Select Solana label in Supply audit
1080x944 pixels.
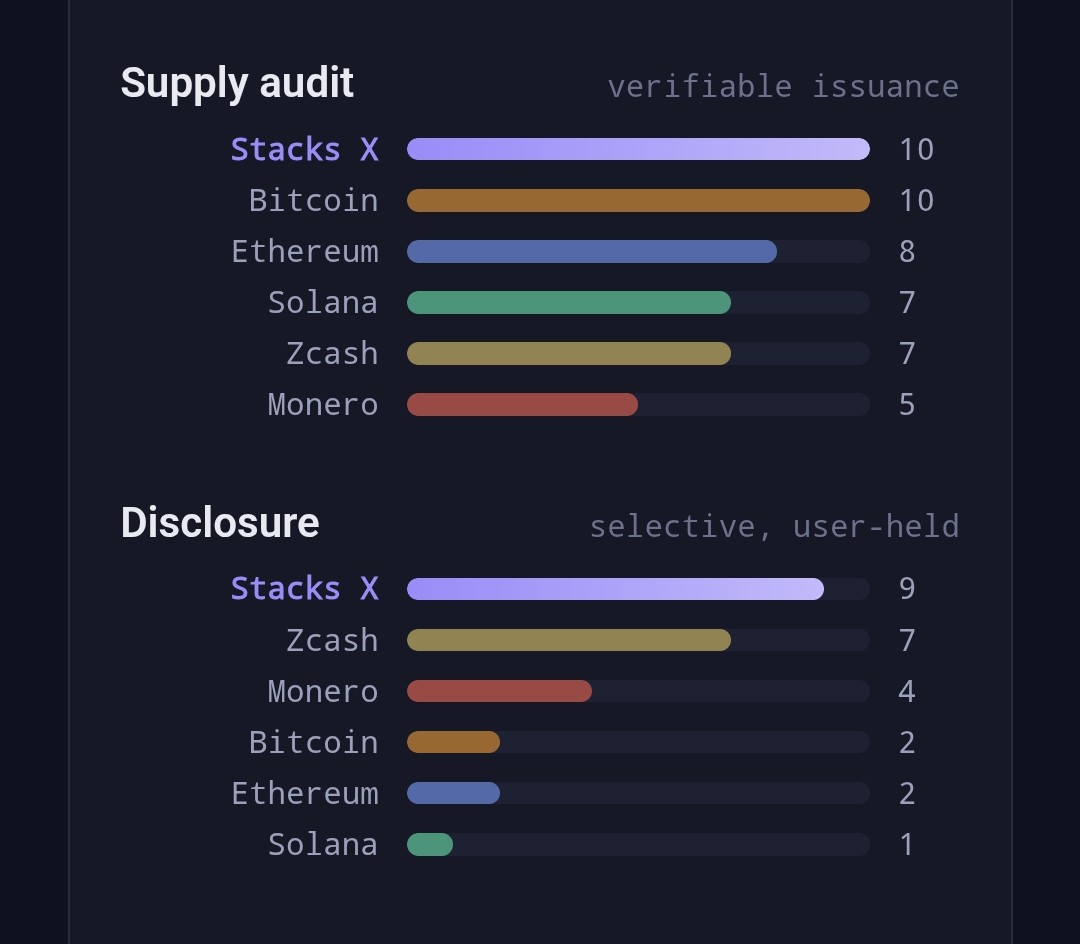(323, 302)
